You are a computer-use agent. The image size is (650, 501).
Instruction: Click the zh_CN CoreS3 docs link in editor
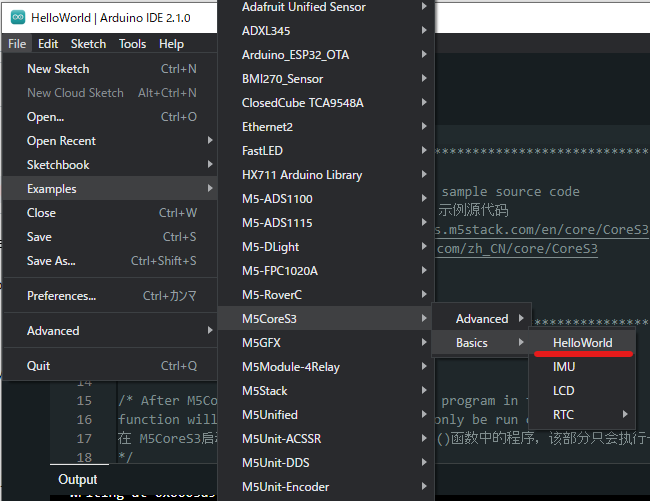[517, 249]
